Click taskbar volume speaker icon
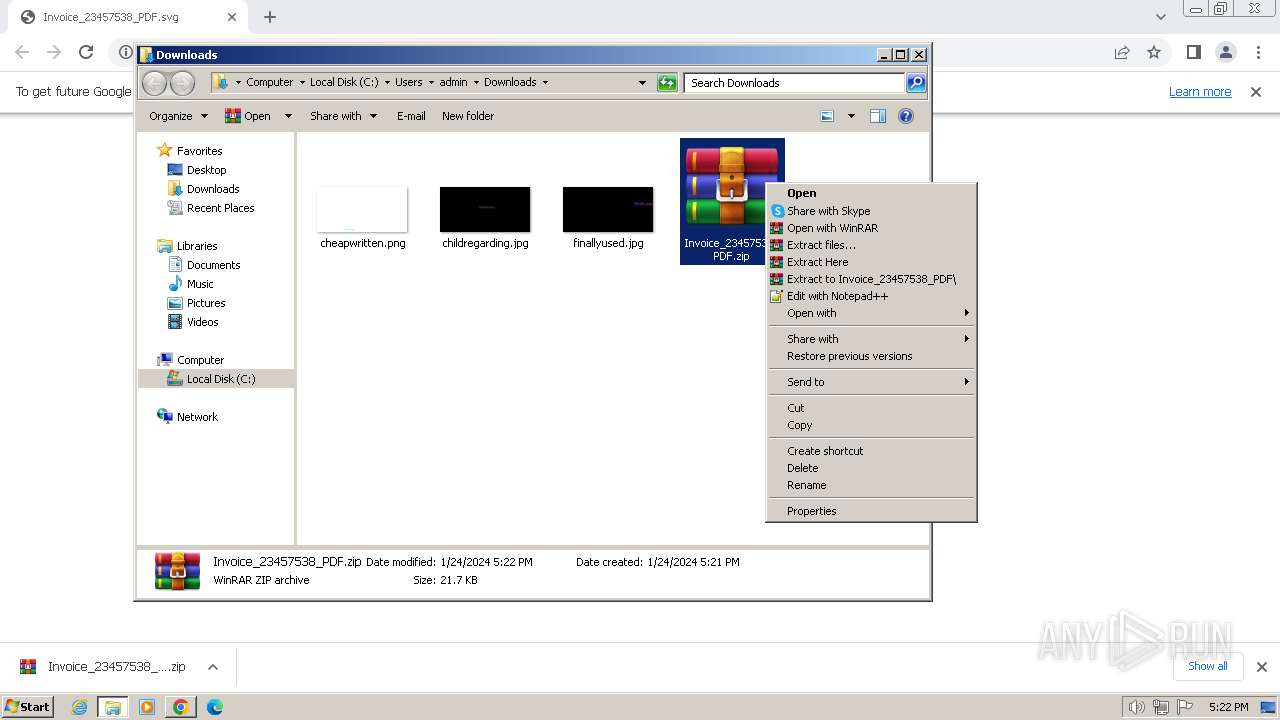Screen dimensions: 1280x720 pyautogui.click(x=1136, y=707)
